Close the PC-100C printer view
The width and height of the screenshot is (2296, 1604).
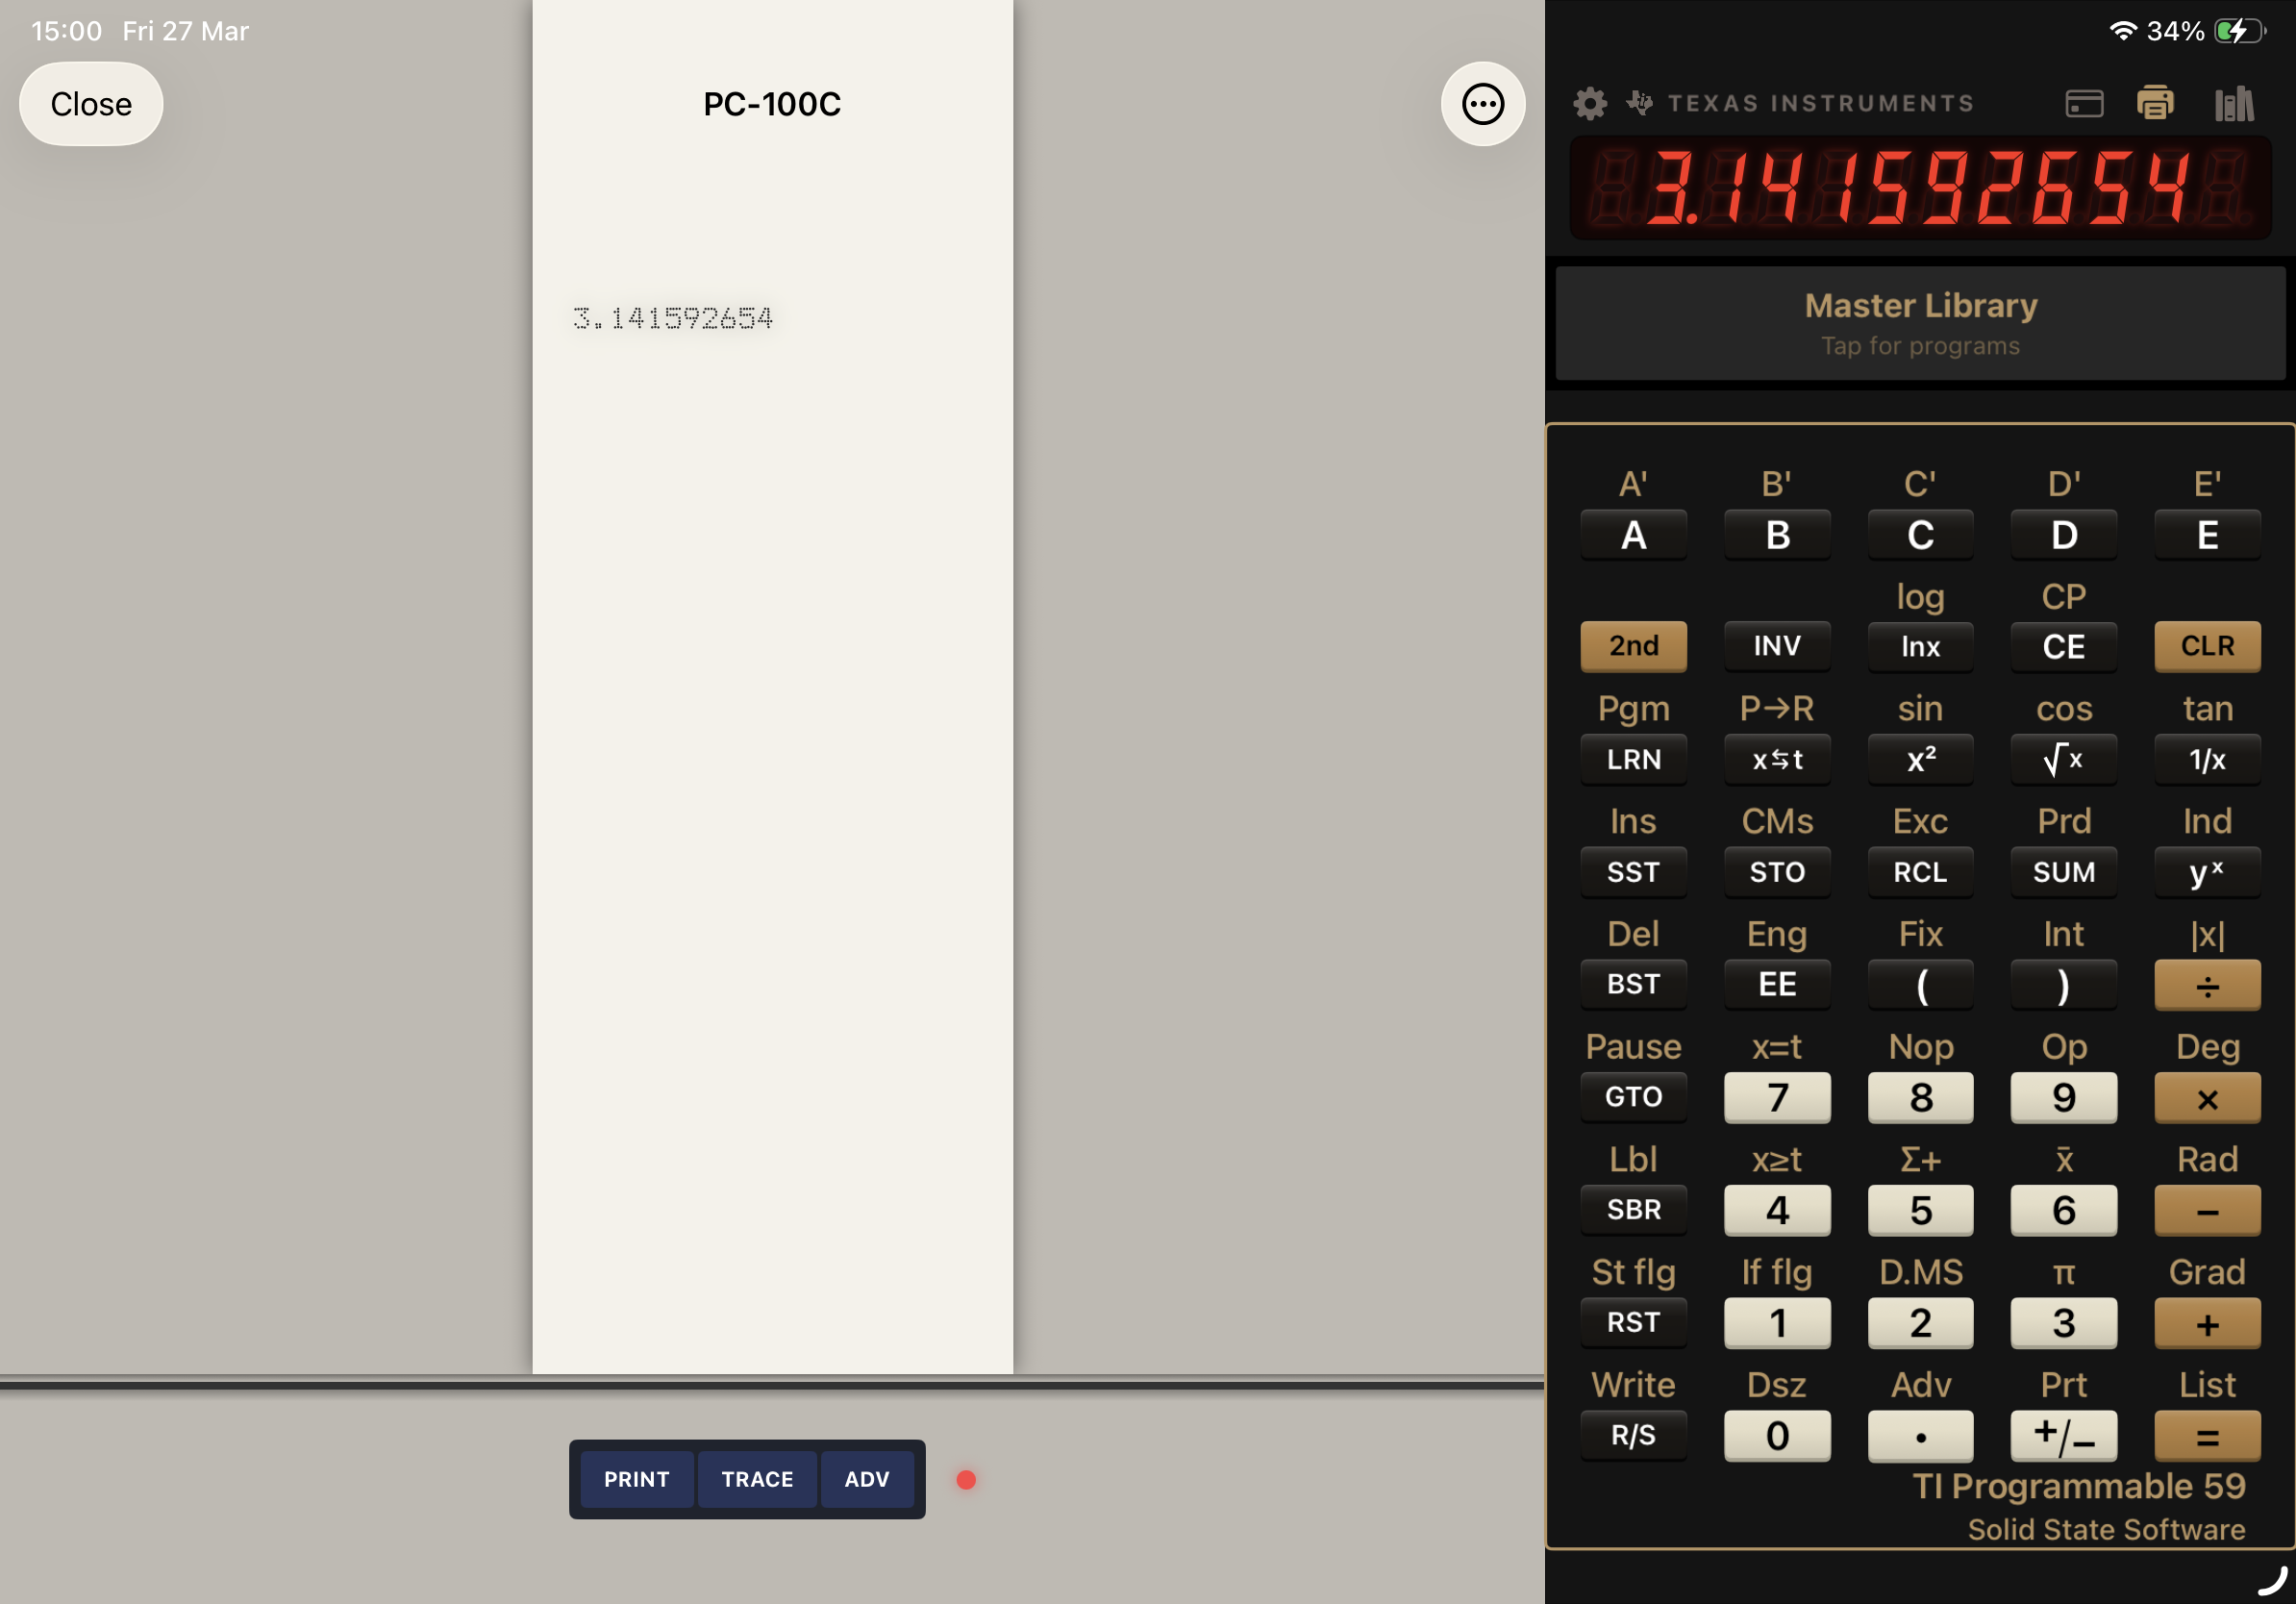[x=91, y=104]
